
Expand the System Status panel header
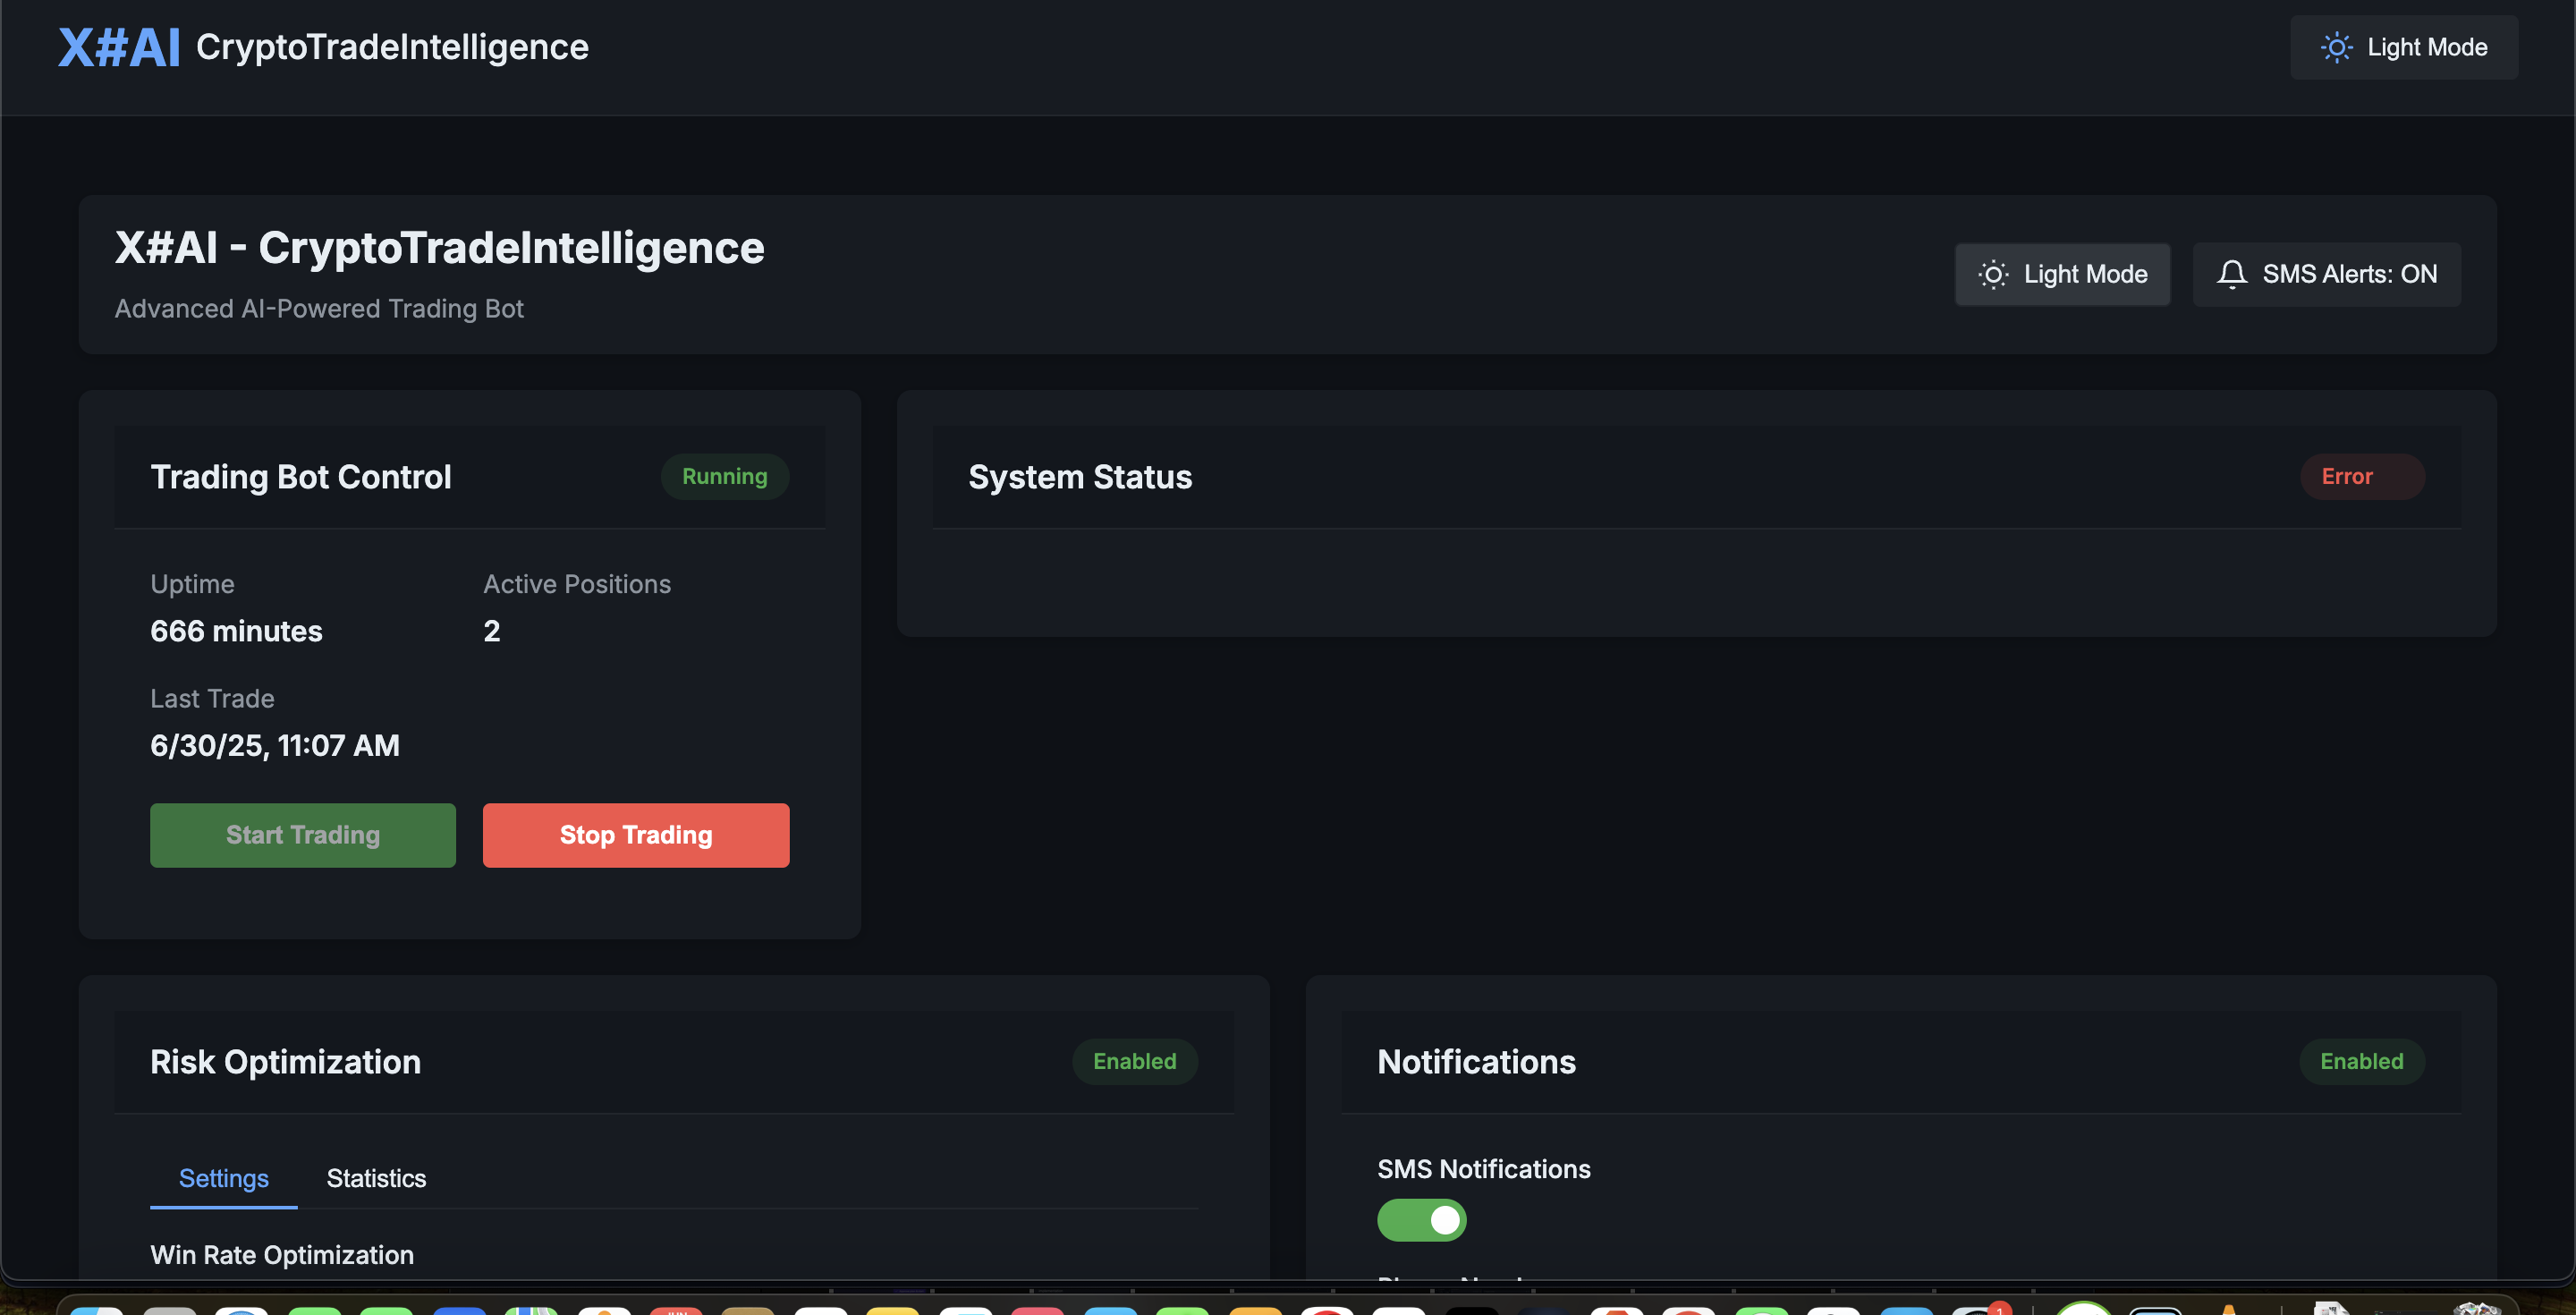pyautogui.click(x=1080, y=477)
